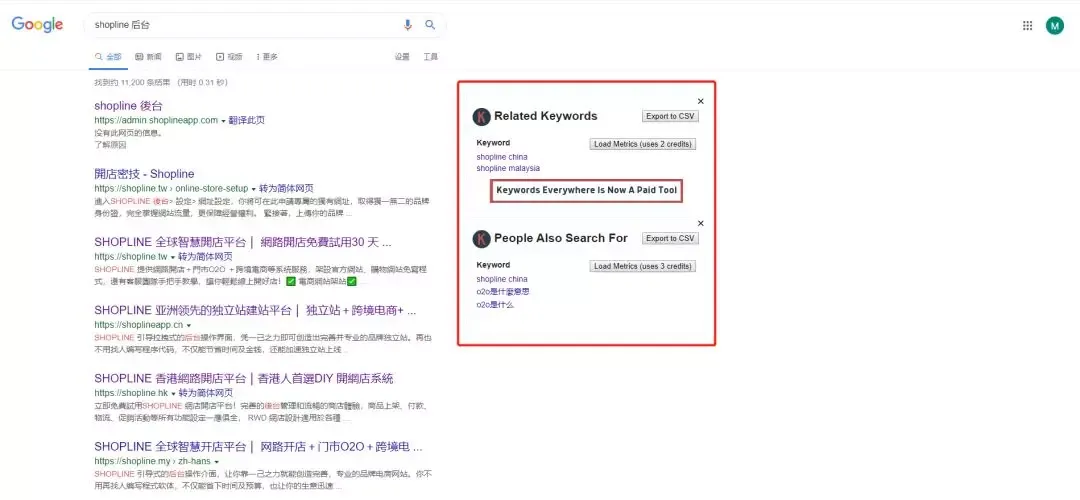Activate voice search microphone icon

click(408, 25)
